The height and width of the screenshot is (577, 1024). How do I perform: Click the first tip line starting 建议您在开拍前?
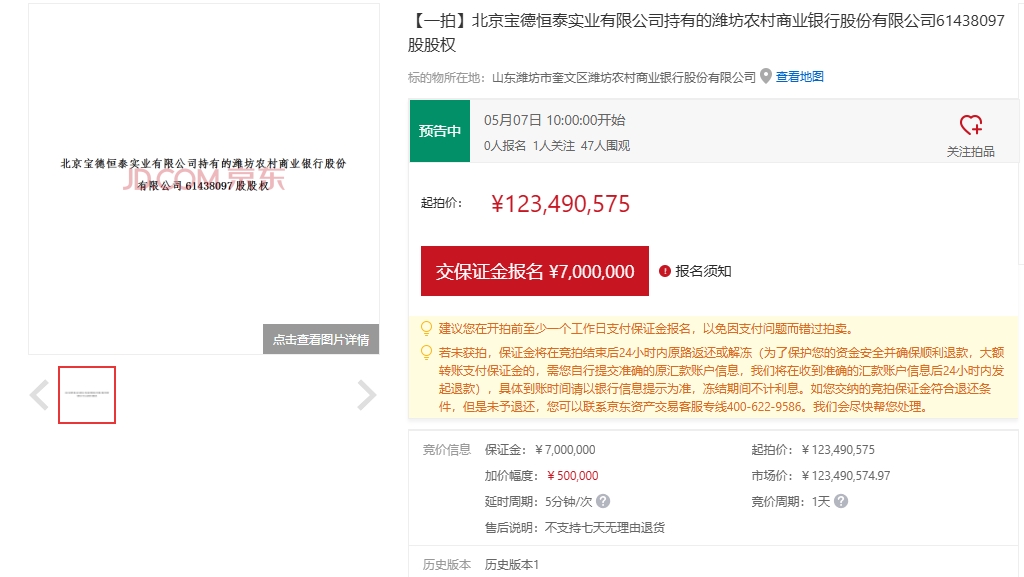(646, 328)
